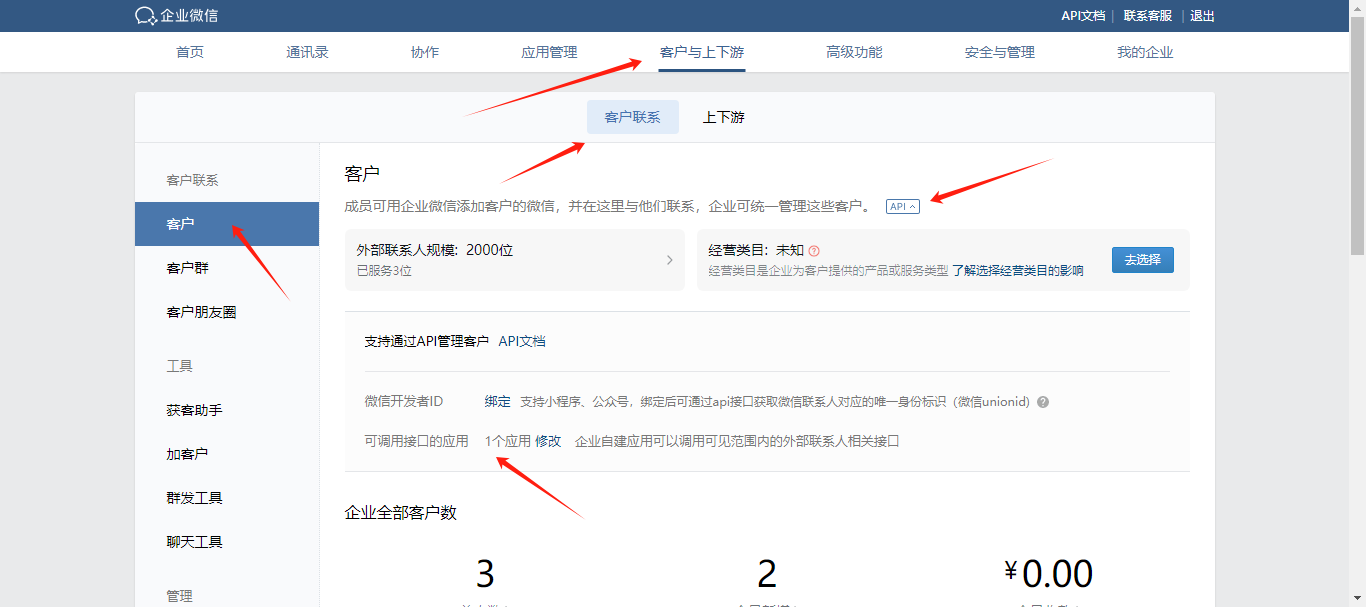The image size is (1366, 607).
Task: Open the 我的企业 tab
Action: click(1145, 52)
